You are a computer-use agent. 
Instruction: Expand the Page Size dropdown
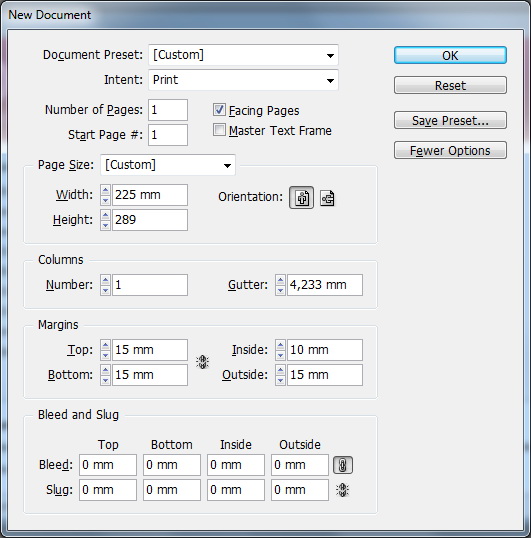coord(168,165)
